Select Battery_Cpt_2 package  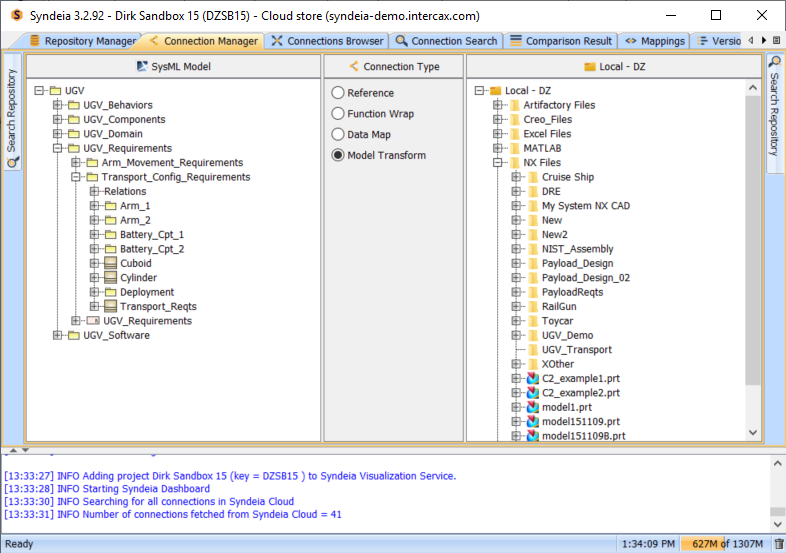tap(152, 249)
